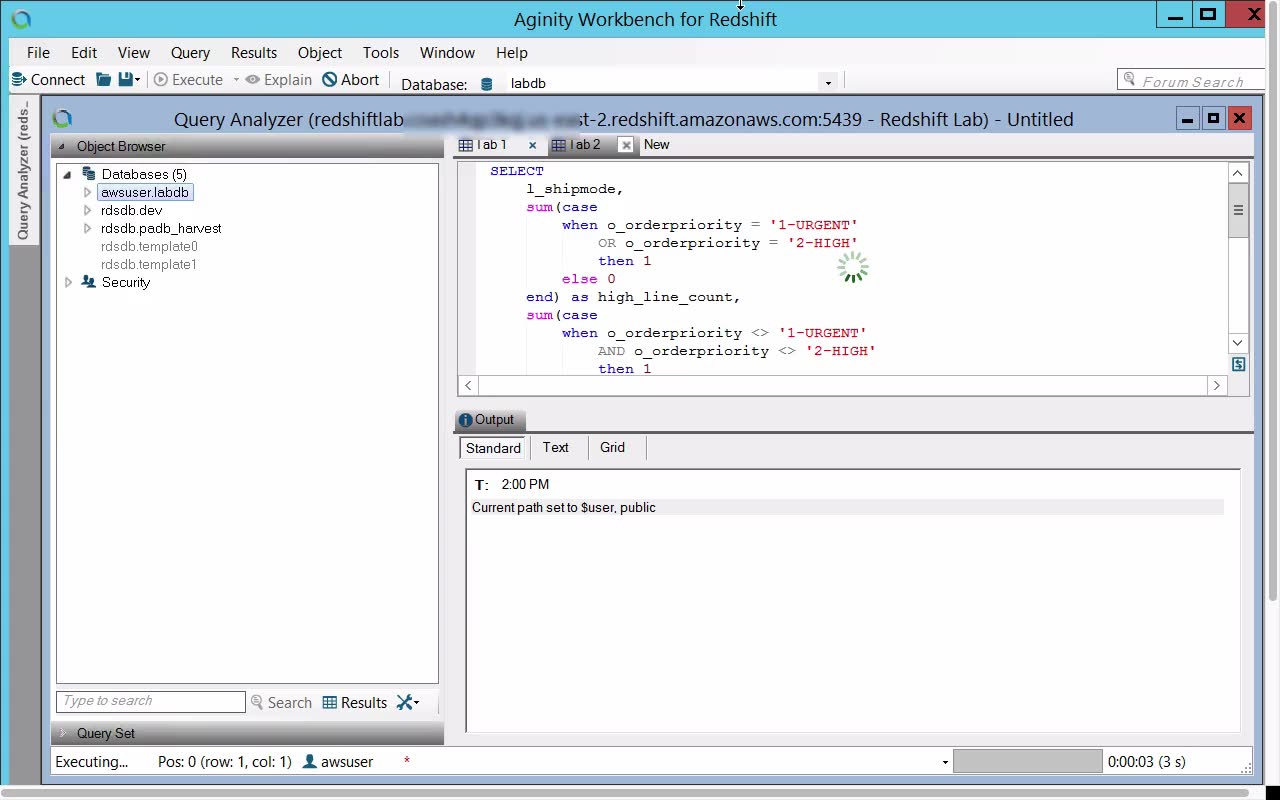This screenshot has width=1280, height=800.
Task: Open a query file with folder icon
Action: point(104,80)
